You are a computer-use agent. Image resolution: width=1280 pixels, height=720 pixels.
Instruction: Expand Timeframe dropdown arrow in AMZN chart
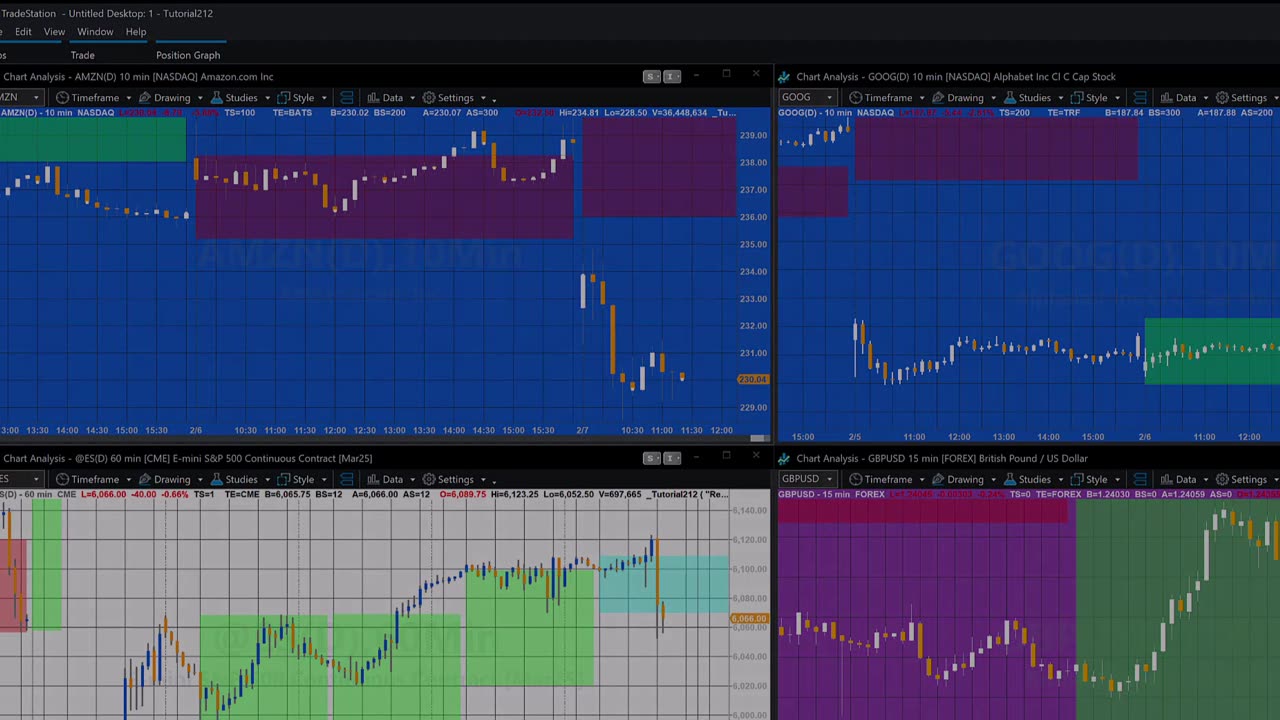[x=128, y=99]
